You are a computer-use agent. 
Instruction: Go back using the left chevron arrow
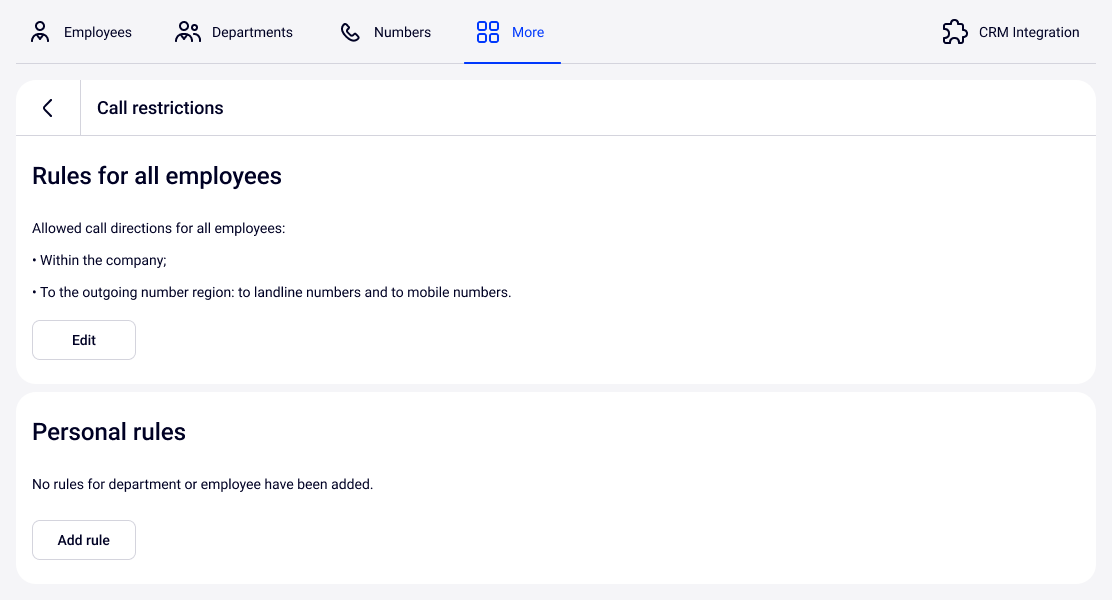(47, 108)
